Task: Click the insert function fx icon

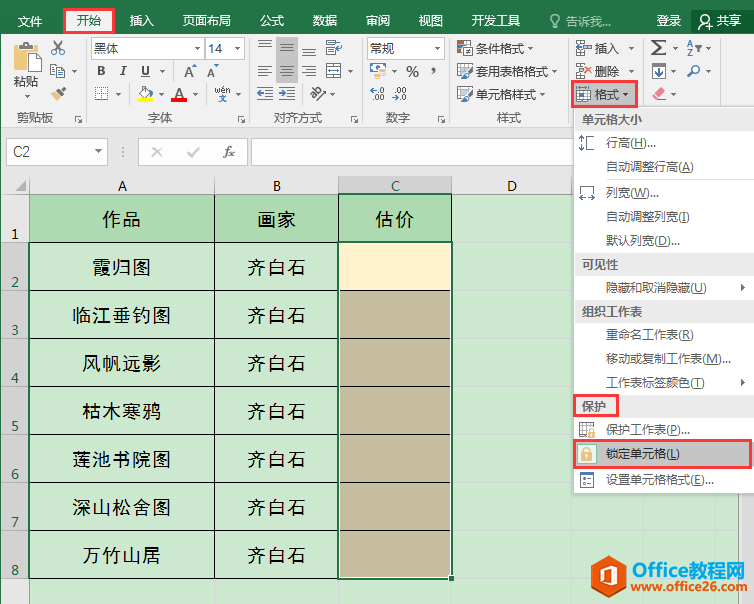Action: click(229, 152)
